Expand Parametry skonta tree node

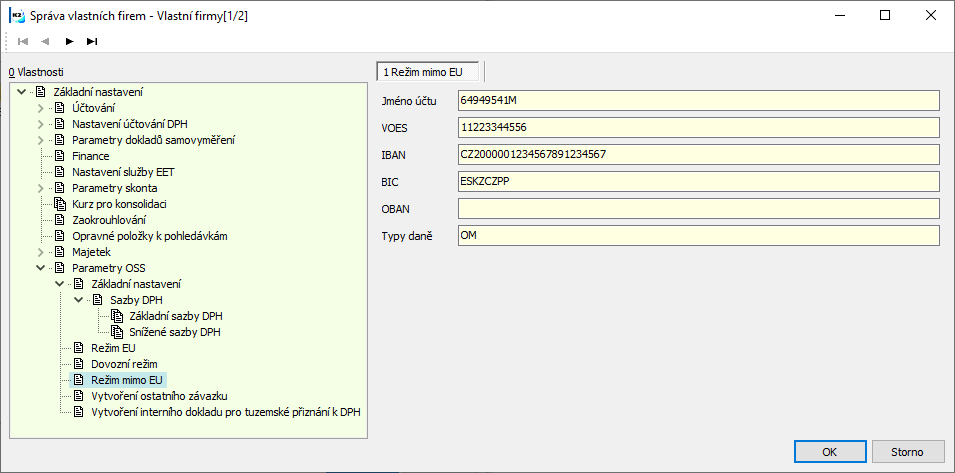click(41, 188)
